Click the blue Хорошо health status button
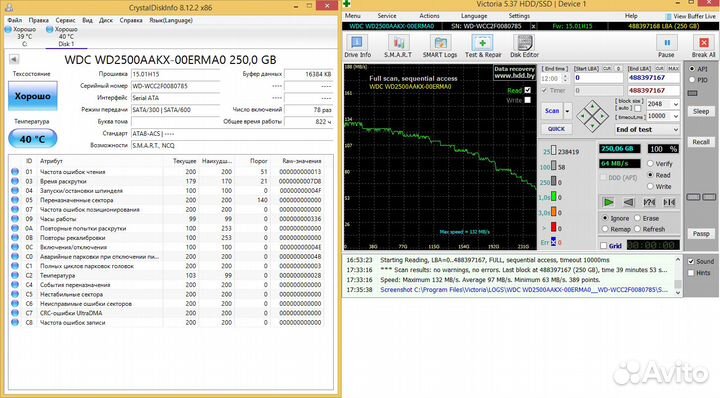 coord(33,96)
